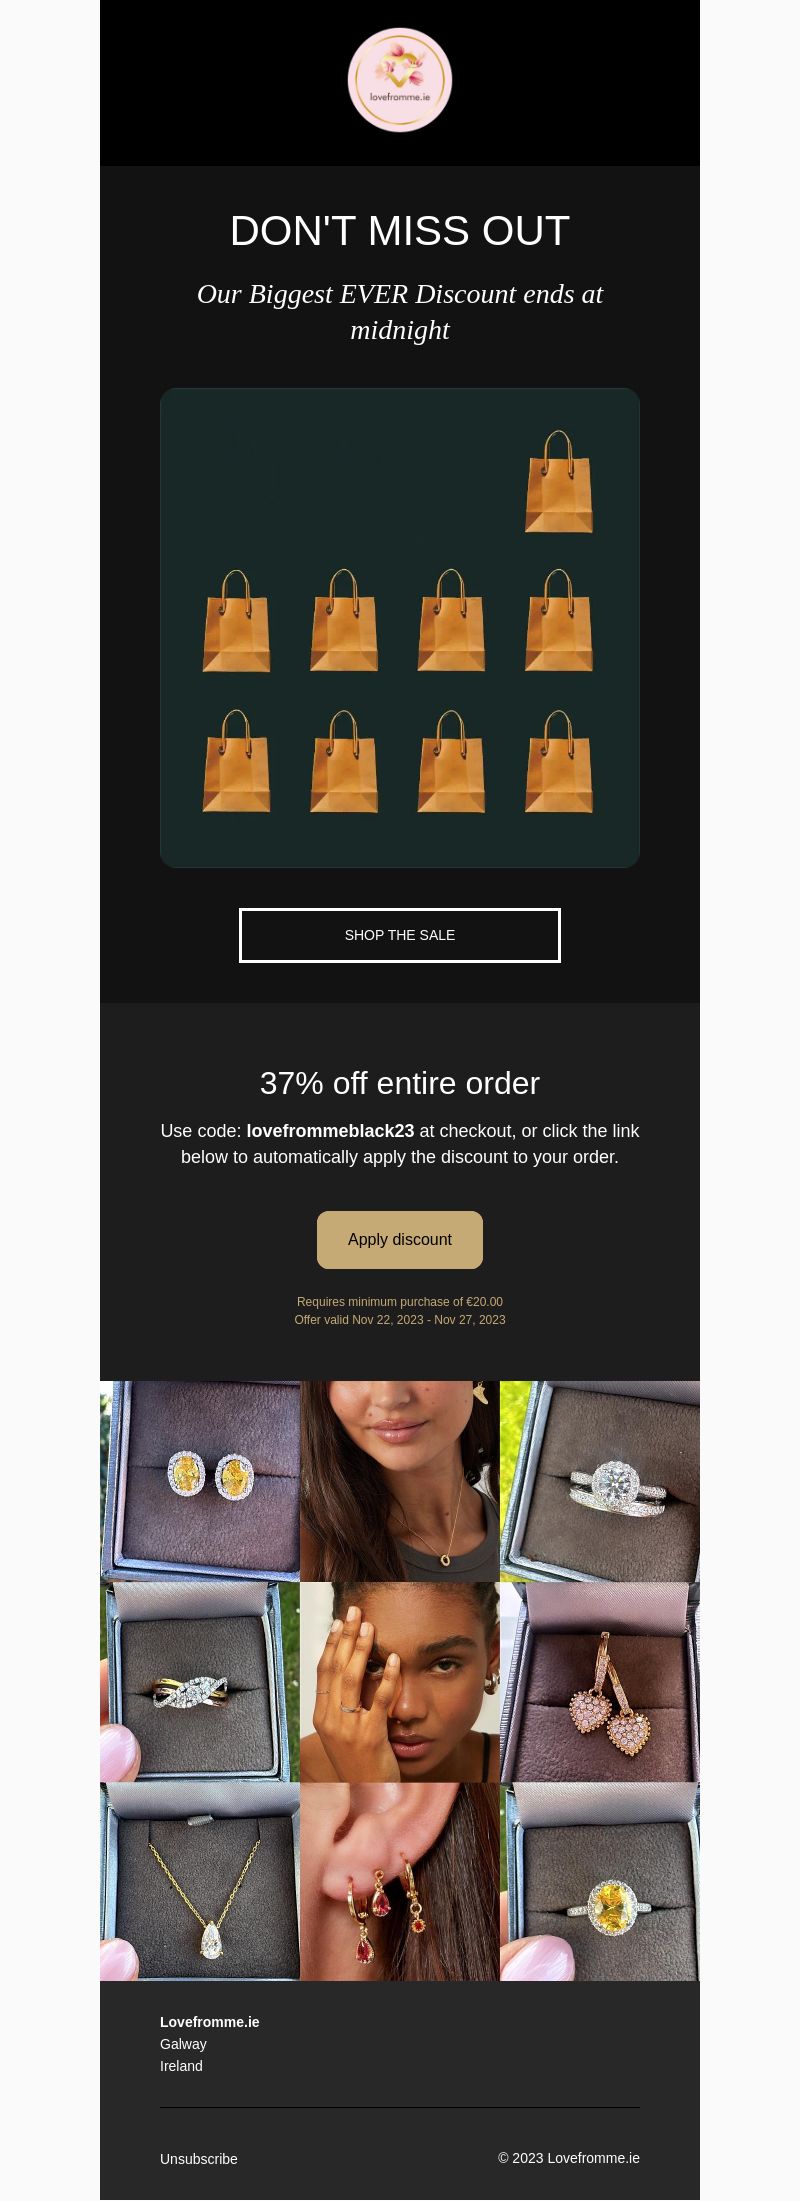Click the Lovefromme.ie round logo
The height and width of the screenshot is (2201, 800).
[x=400, y=80]
